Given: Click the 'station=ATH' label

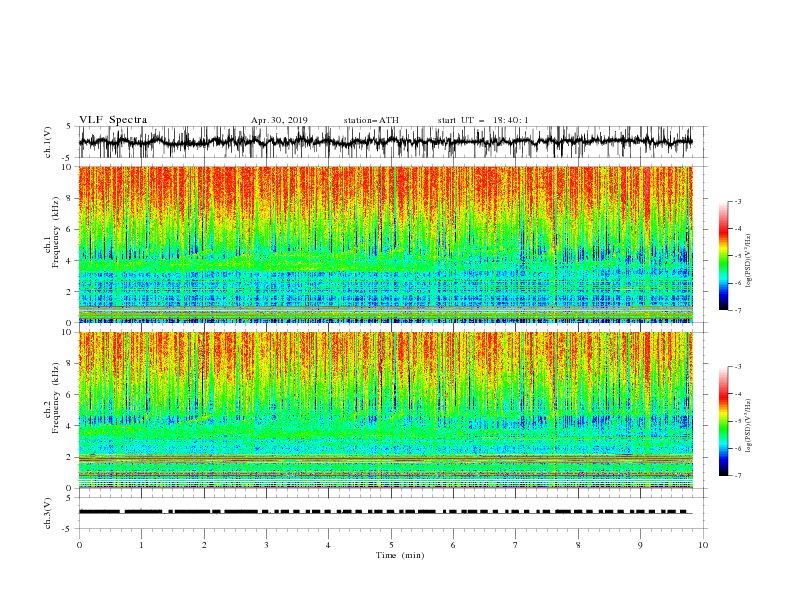Looking at the screenshot, I should tap(371, 120).
